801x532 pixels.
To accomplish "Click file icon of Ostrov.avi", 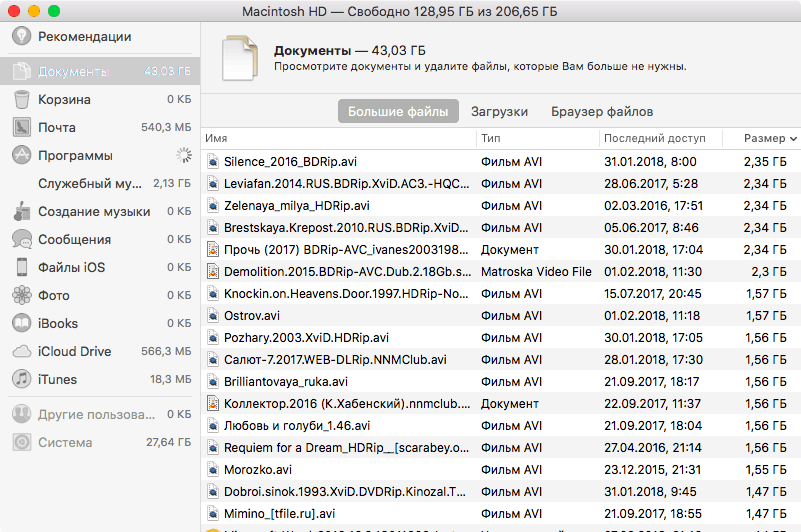I will point(213,315).
